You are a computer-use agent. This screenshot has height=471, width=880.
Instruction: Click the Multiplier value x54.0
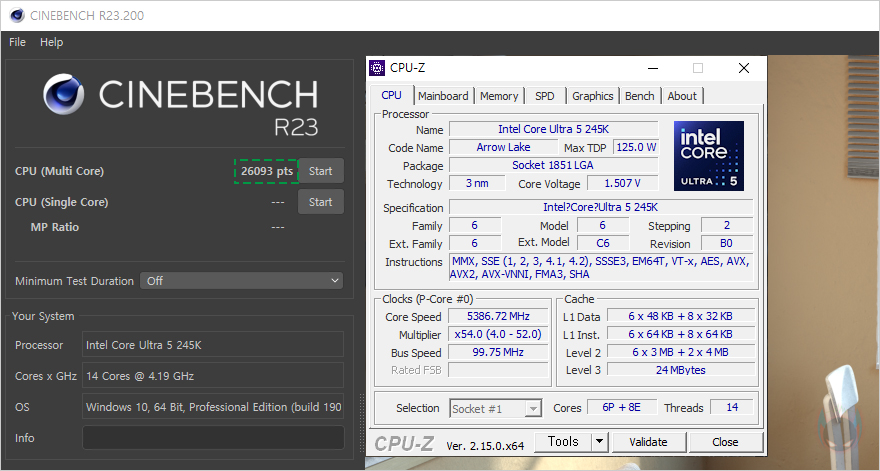coord(498,334)
